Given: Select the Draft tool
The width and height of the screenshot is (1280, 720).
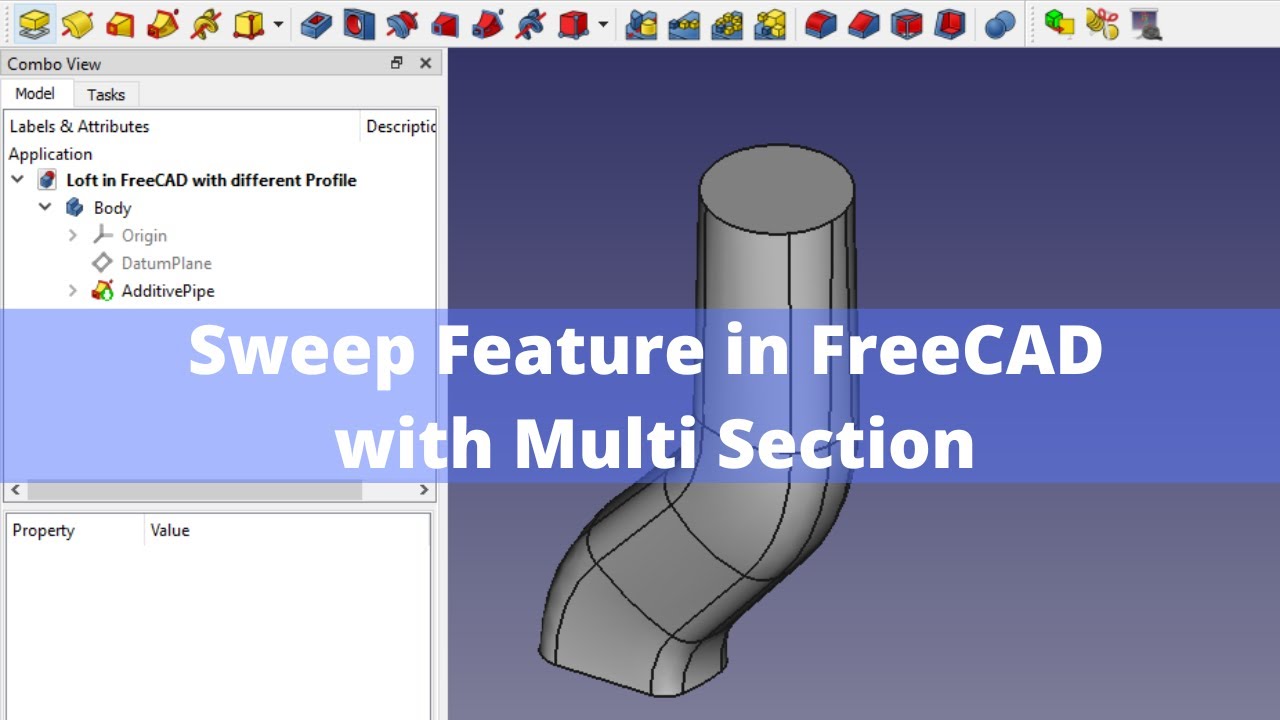Looking at the screenshot, I should (x=906, y=23).
